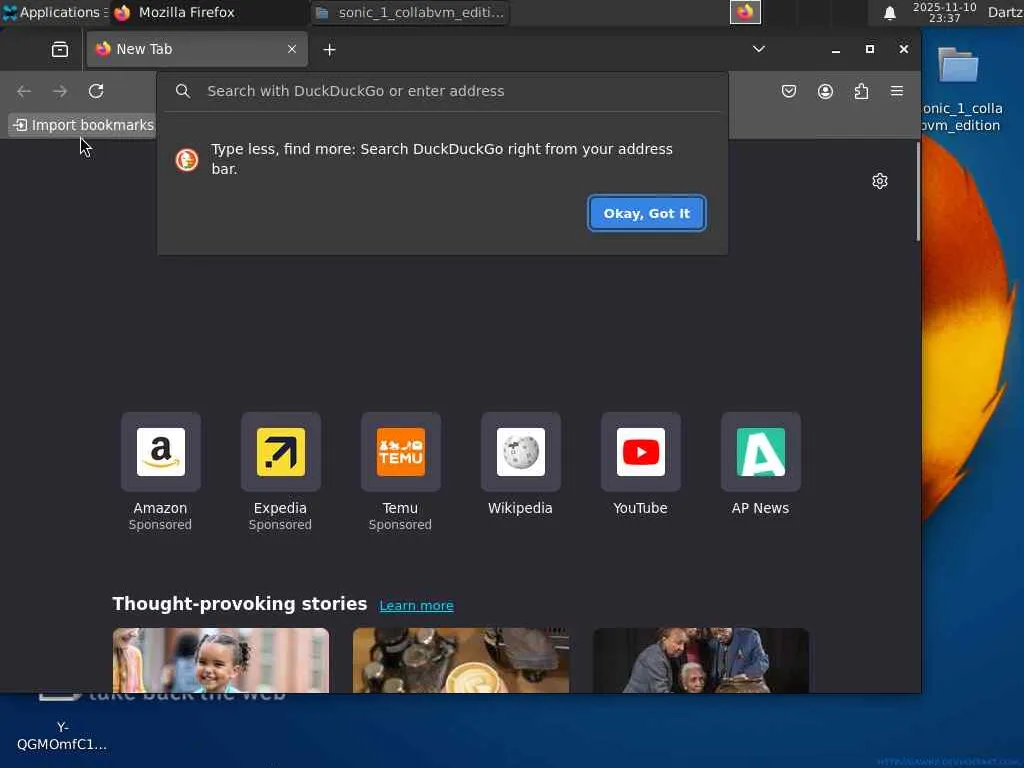1024x768 pixels.
Task: Open the Pocket save icon
Action: point(789,91)
